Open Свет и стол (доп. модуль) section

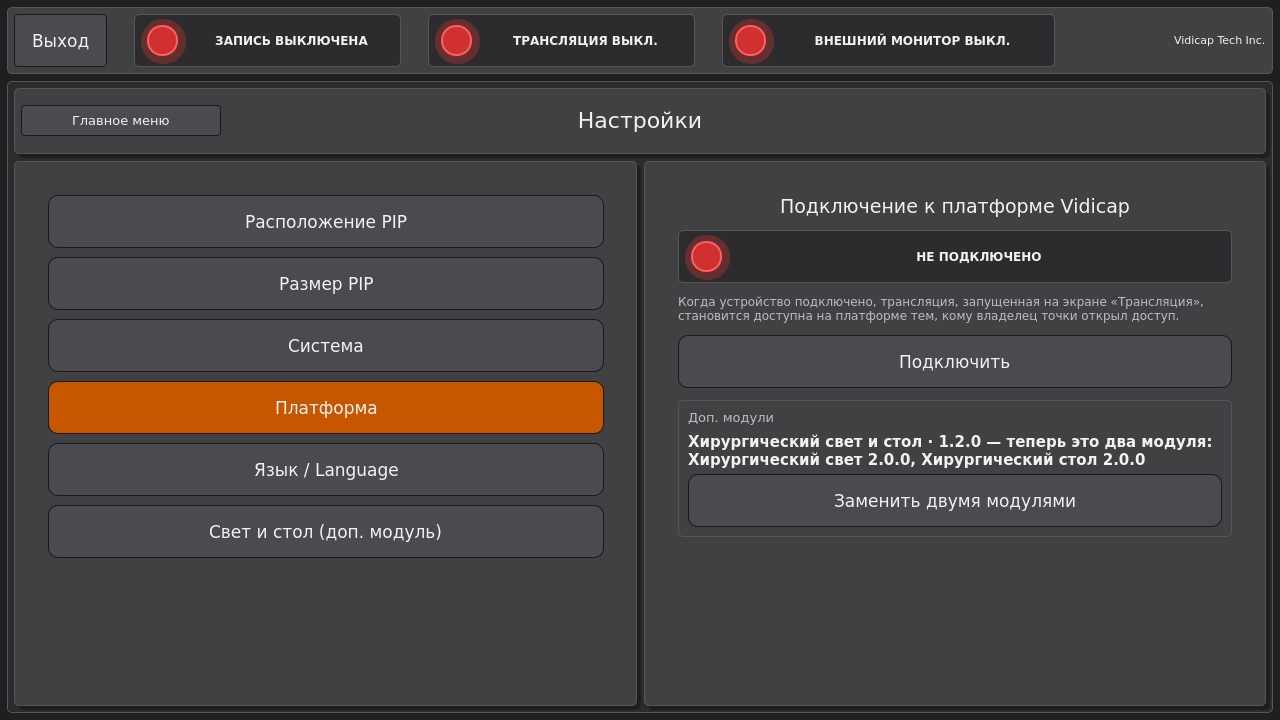click(x=326, y=531)
